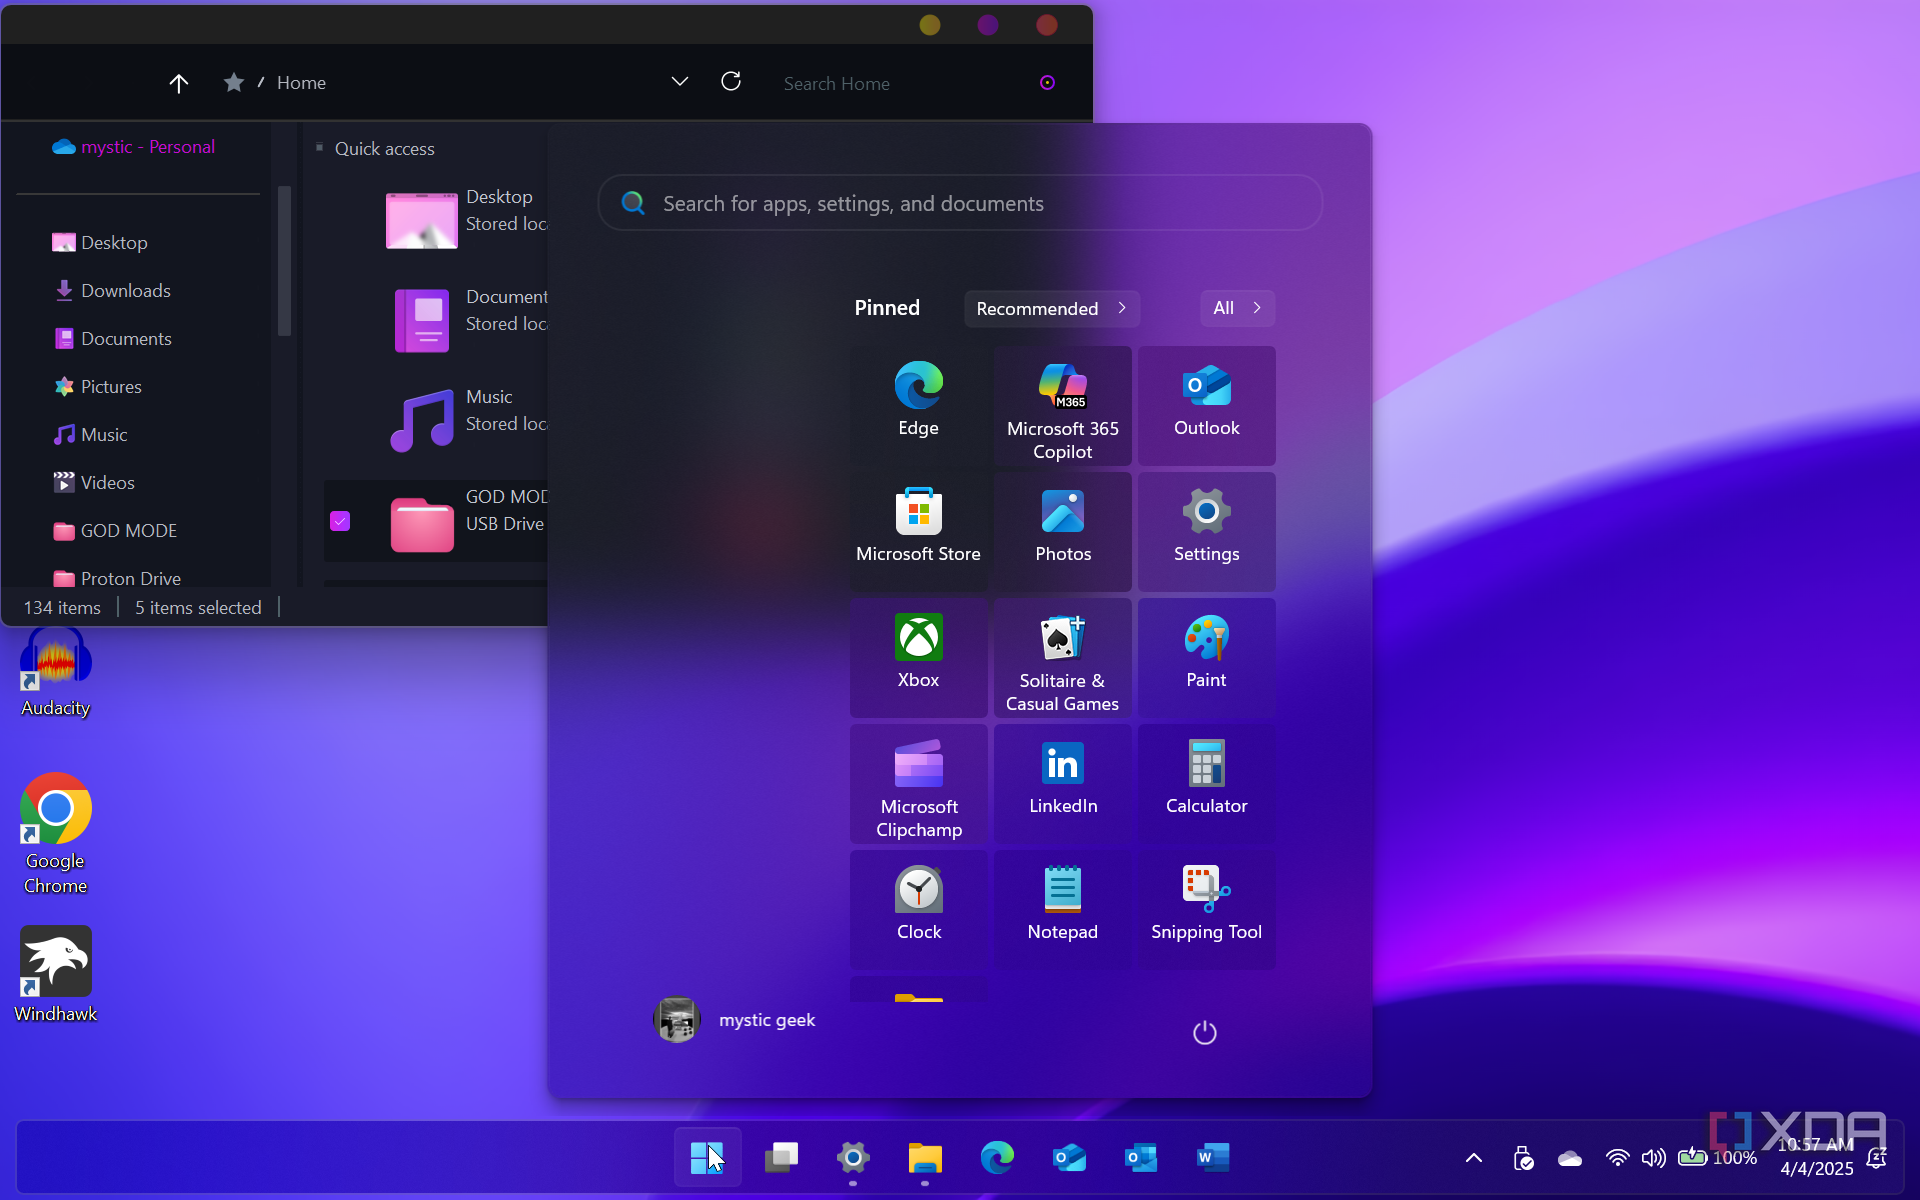Launch Snipping Tool
Image resolution: width=1920 pixels, height=1200 pixels.
click(1206, 909)
